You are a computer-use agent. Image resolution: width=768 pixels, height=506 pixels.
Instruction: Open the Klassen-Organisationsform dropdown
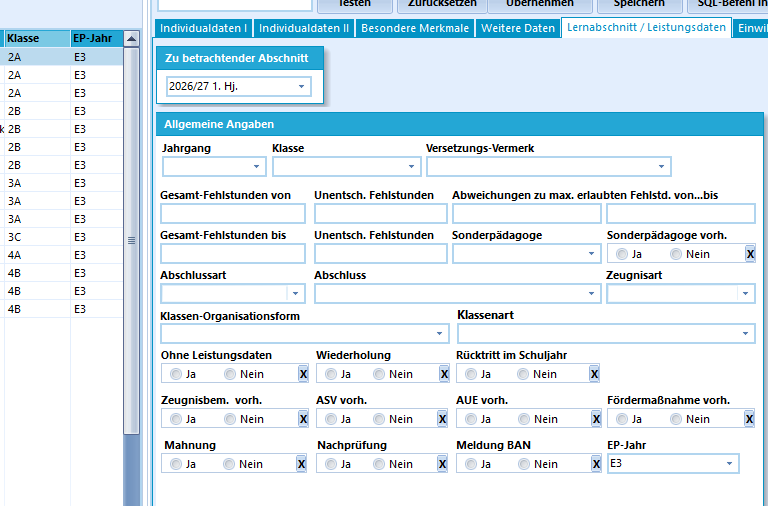[x=439, y=334]
